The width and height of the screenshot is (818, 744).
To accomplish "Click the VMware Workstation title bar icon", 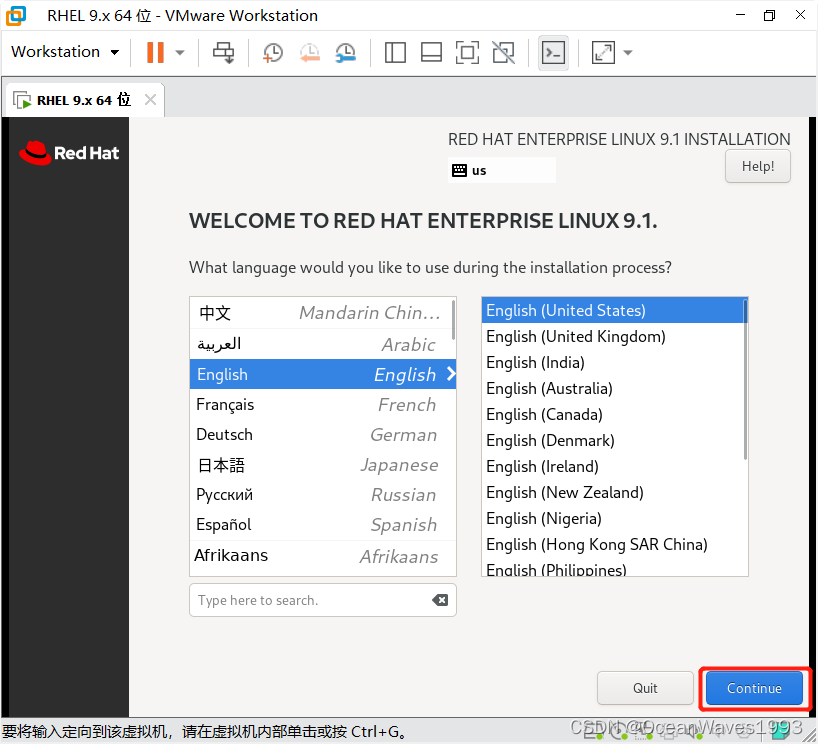I will pyautogui.click(x=16, y=16).
